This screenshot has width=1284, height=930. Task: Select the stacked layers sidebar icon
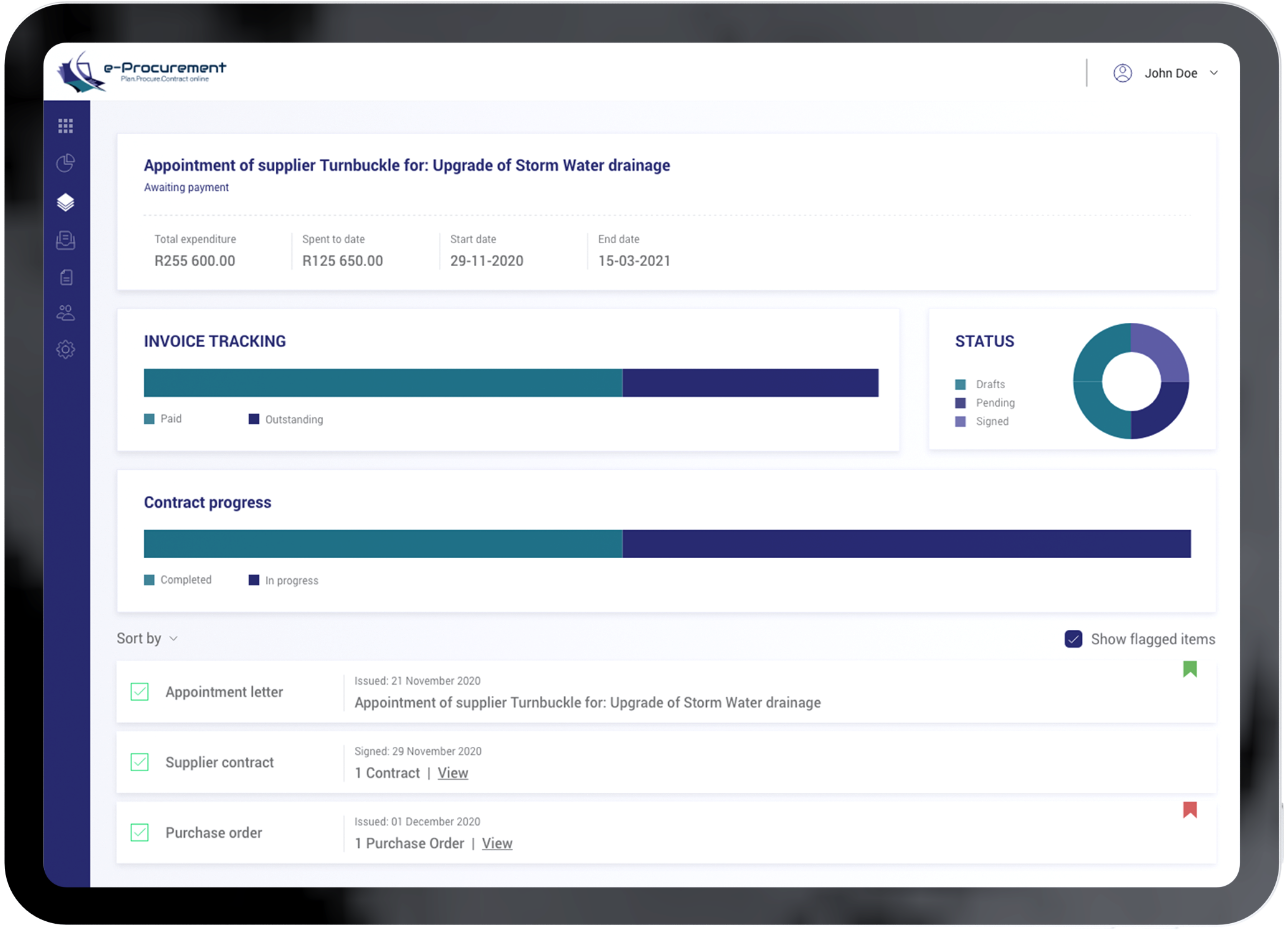click(x=65, y=202)
